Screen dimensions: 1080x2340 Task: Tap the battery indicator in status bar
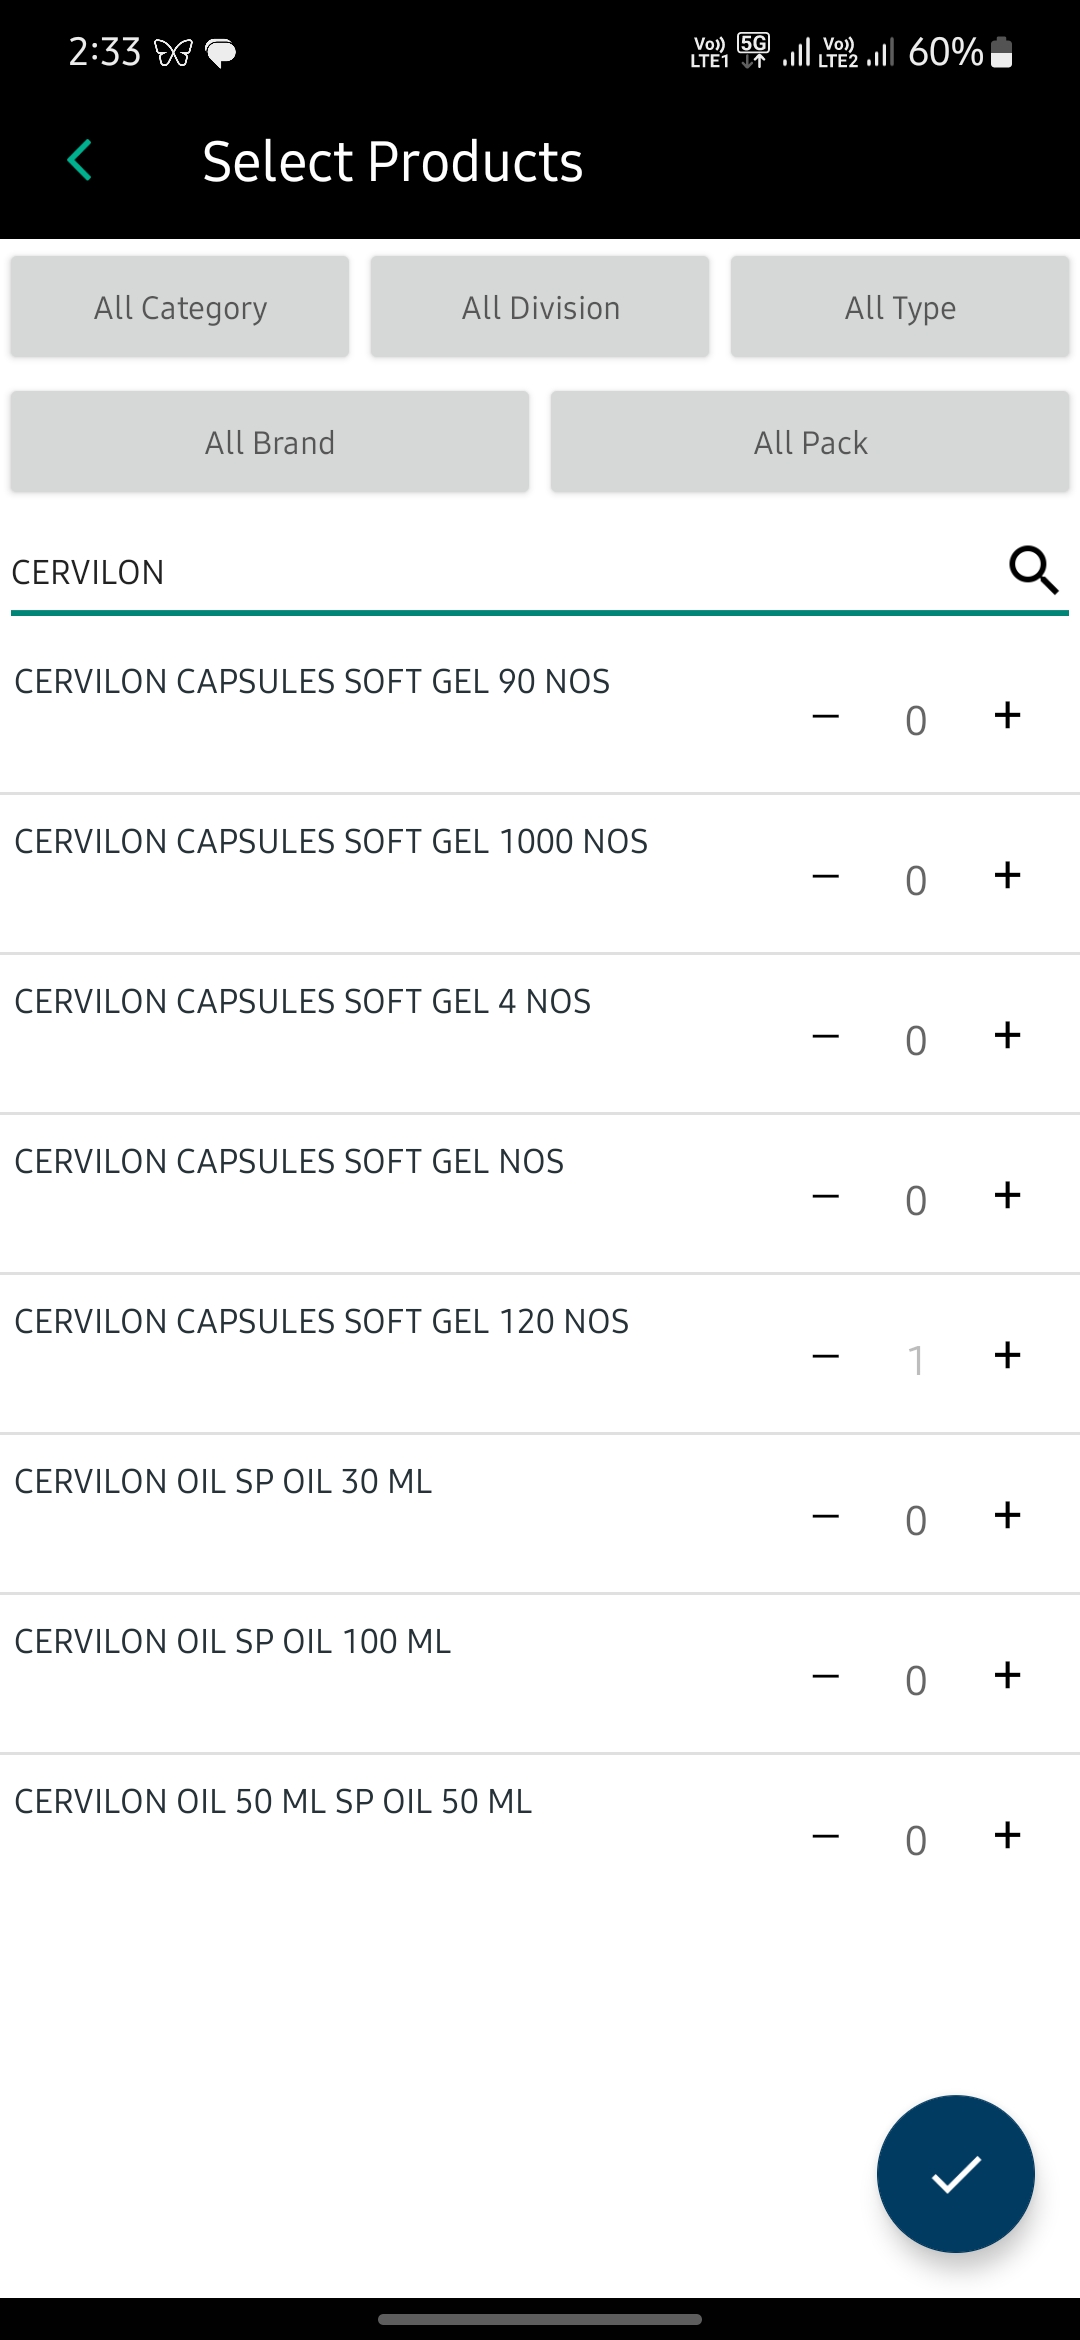(1001, 52)
